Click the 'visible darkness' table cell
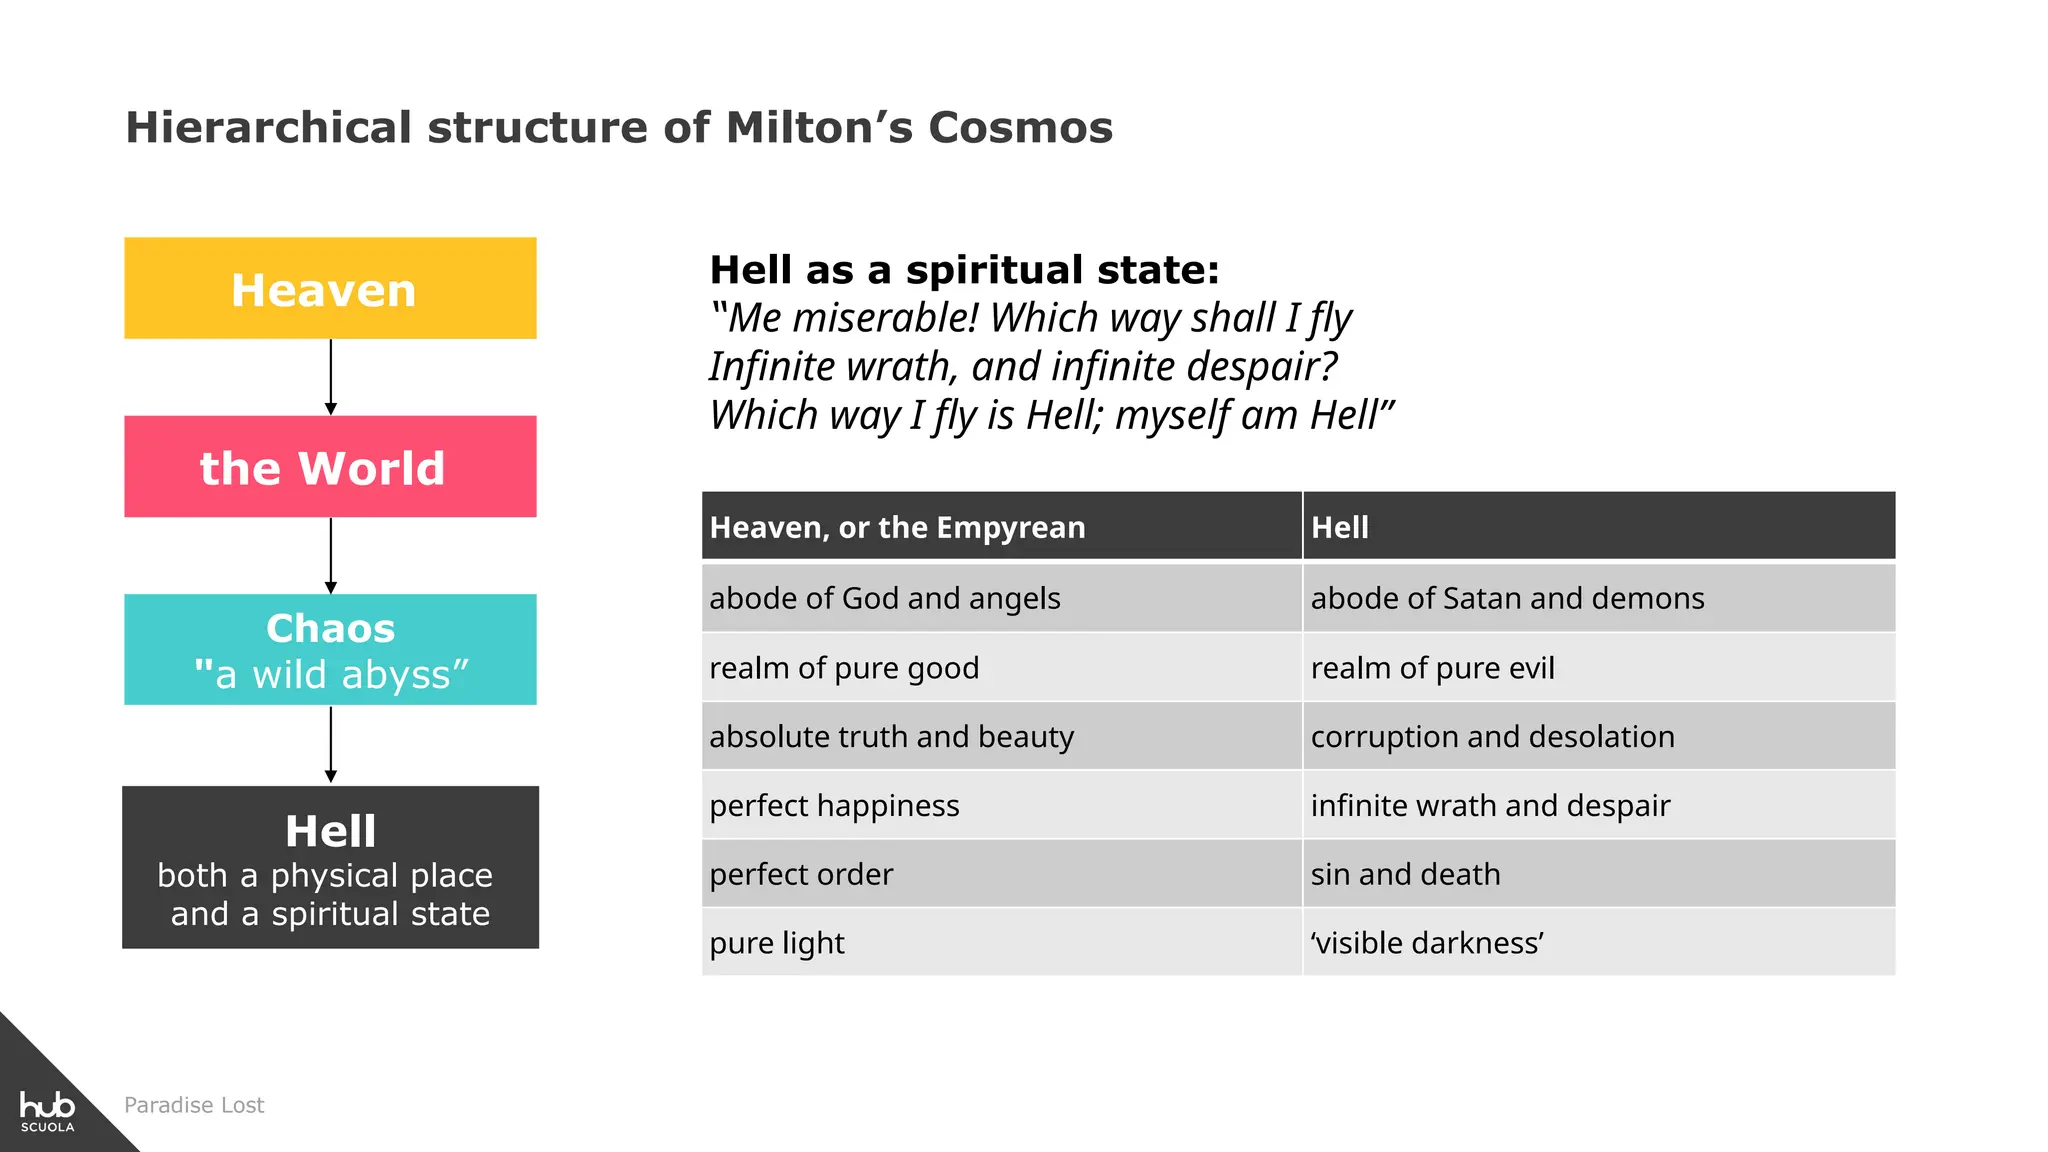Screen dimensions: 2048x1152 click(1599, 942)
